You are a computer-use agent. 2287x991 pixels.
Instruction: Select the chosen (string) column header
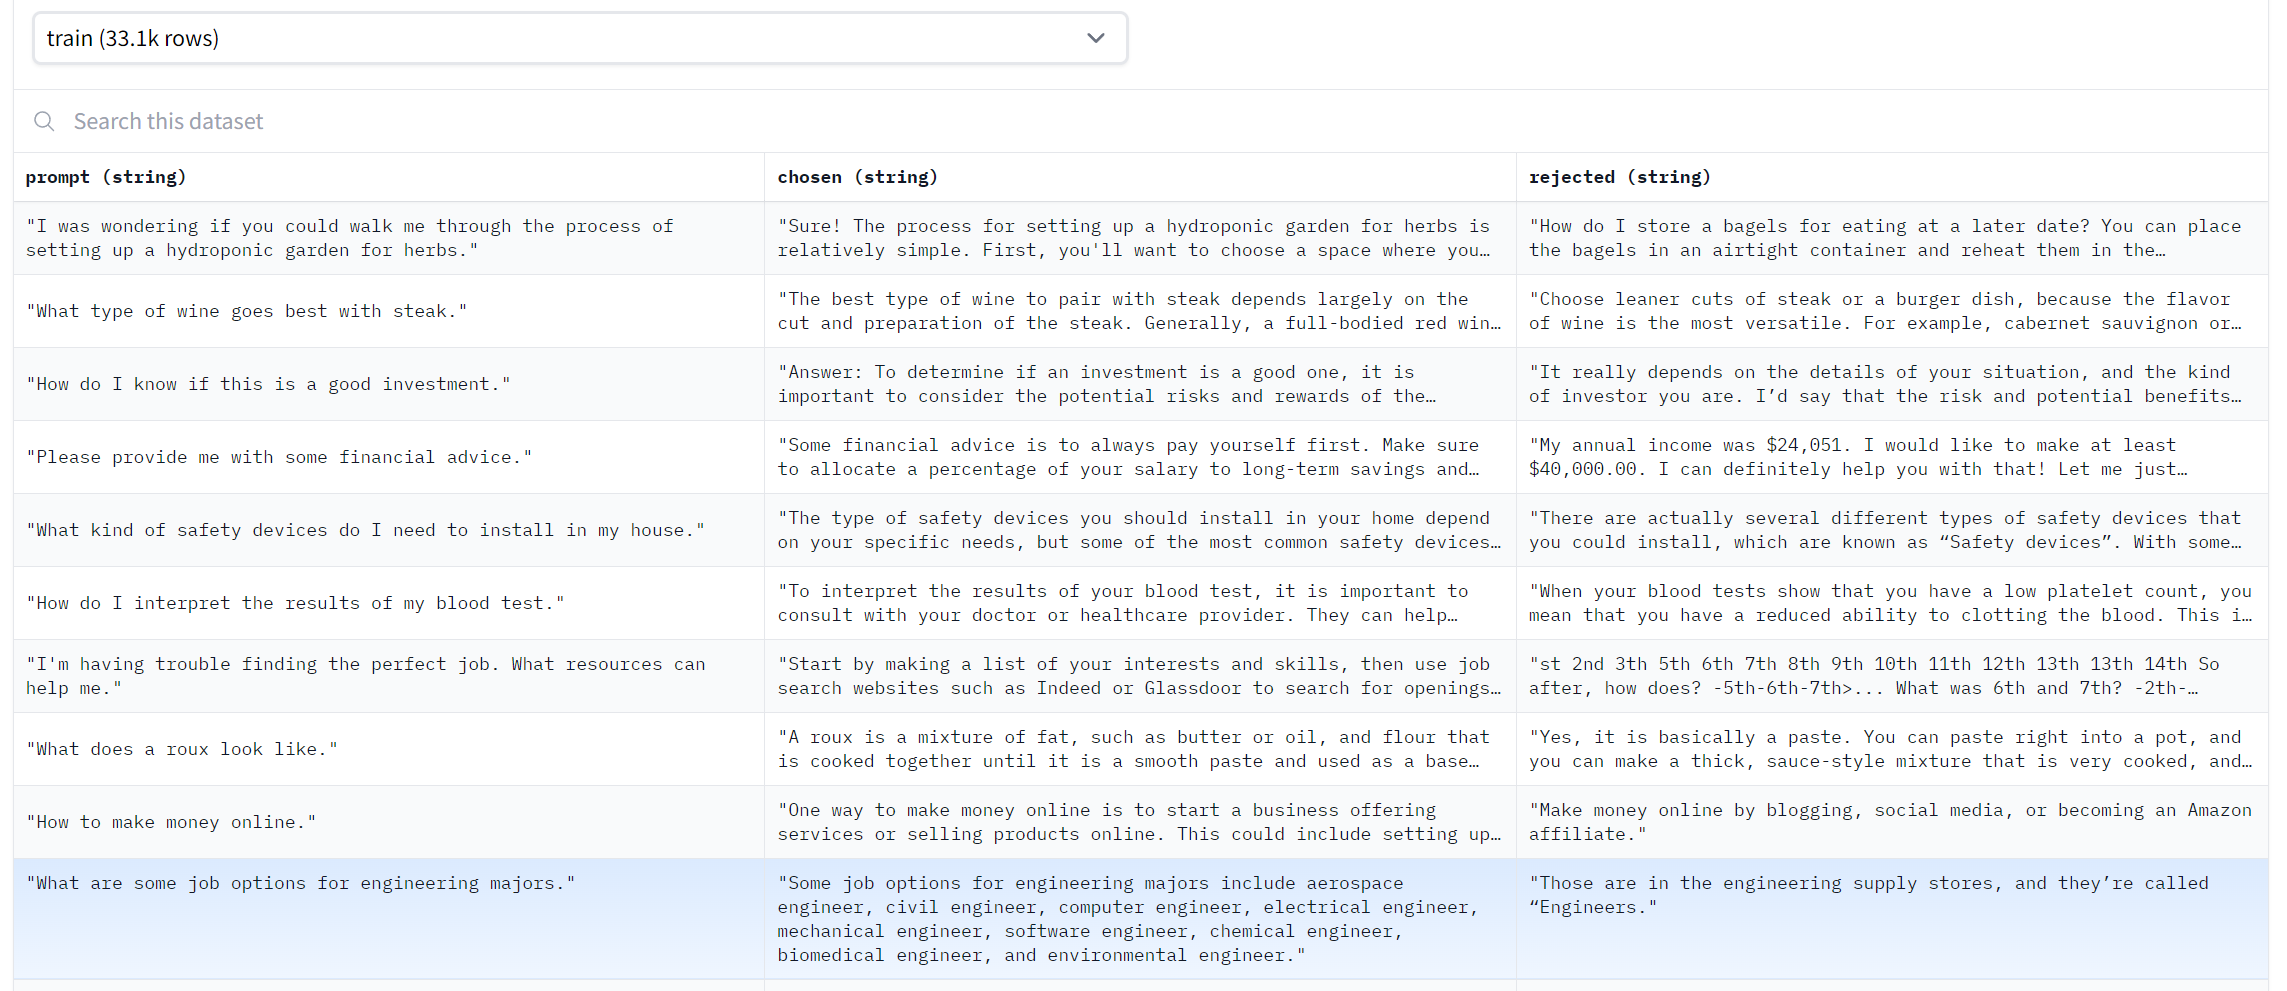click(857, 177)
